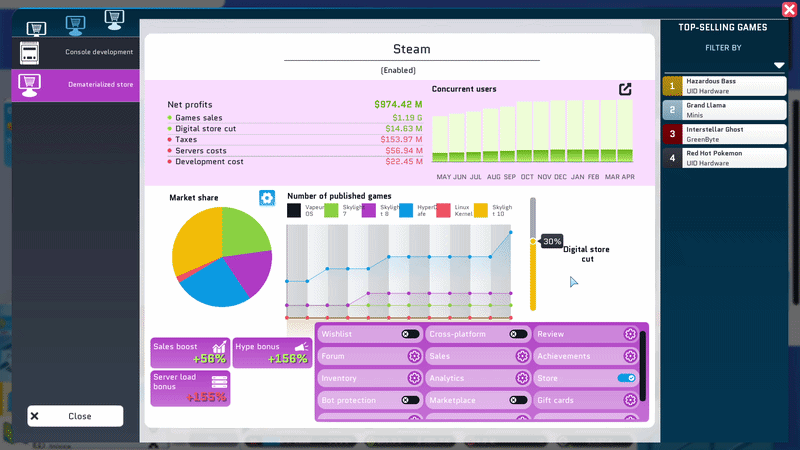Click the Linux Kernel red legend swatch
Image resolution: width=800 pixels, height=450 pixels.
[443, 210]
